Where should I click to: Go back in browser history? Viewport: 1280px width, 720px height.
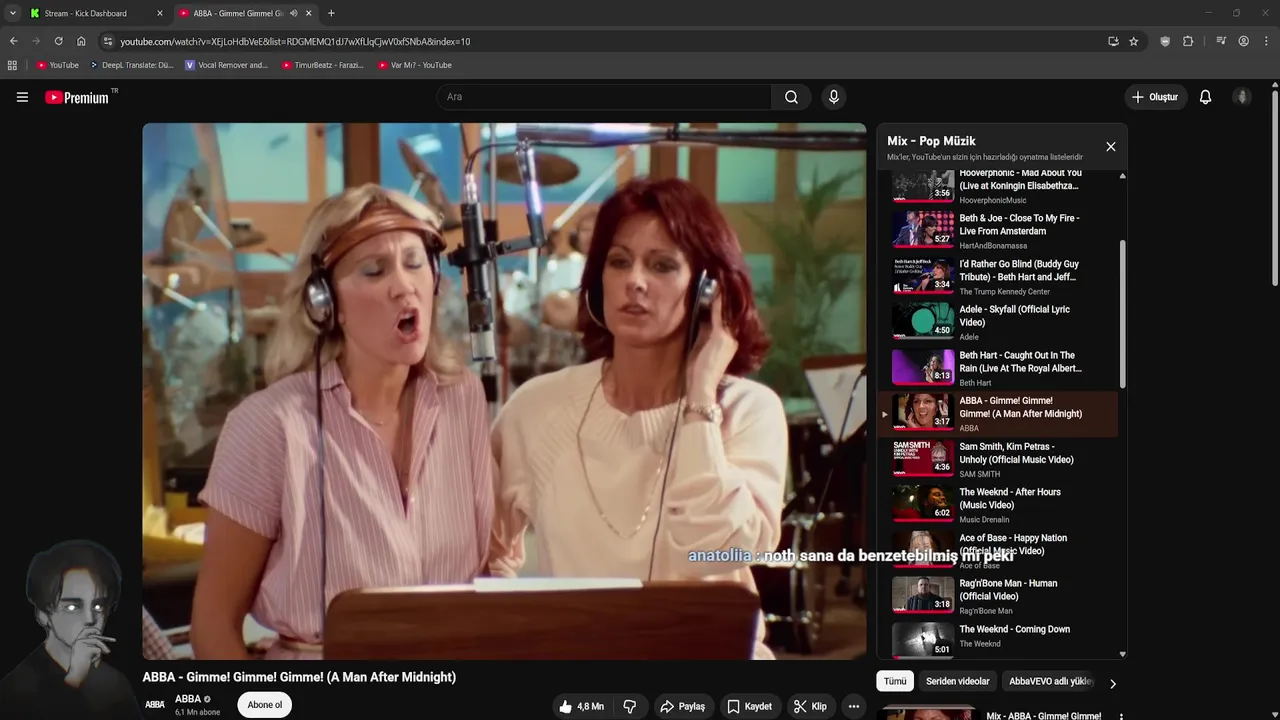coord(13,41)
